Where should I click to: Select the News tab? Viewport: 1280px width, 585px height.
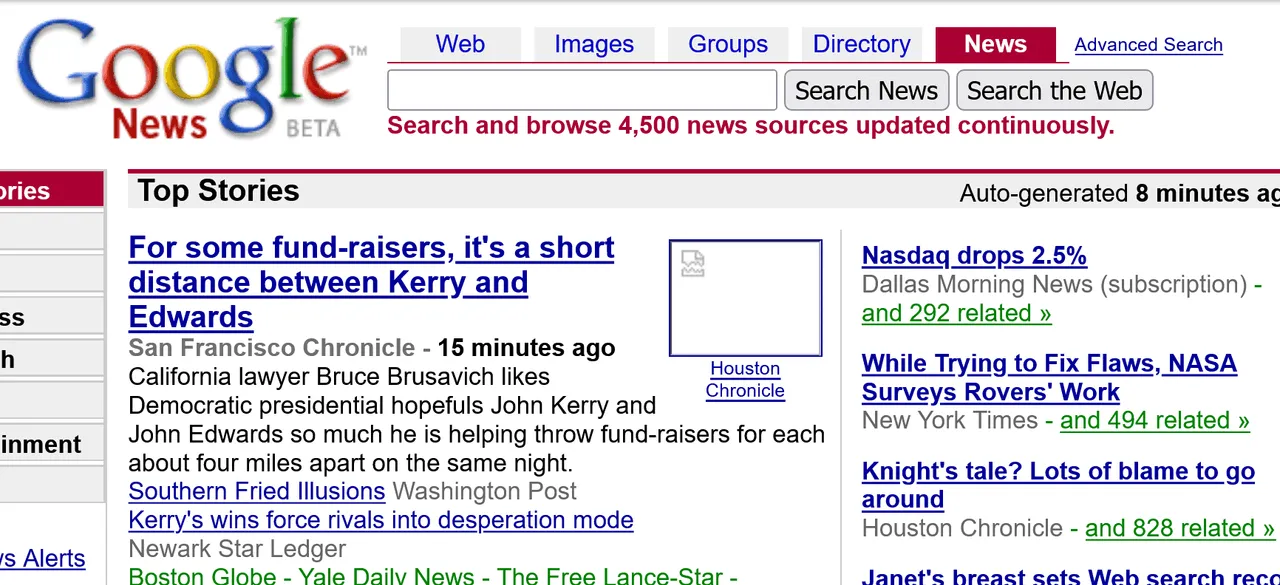(x=995, y=44)
